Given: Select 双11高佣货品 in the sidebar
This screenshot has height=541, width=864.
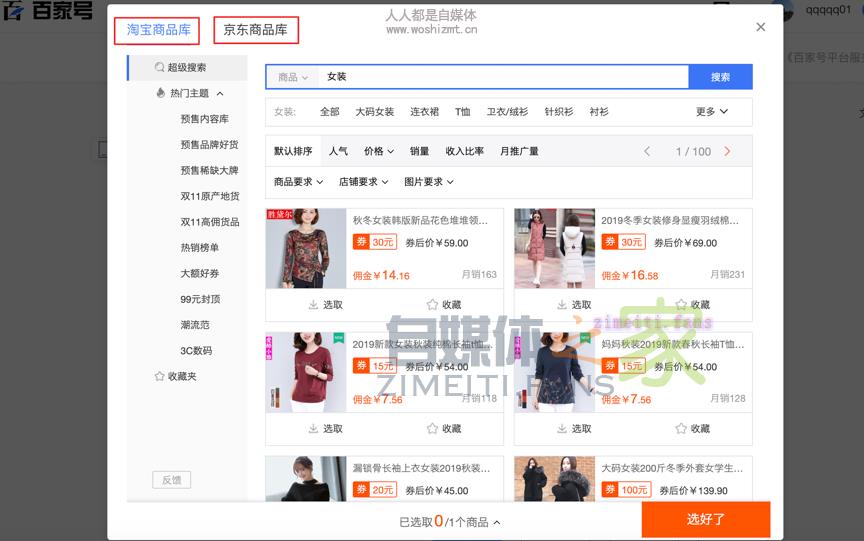Looking at the screenshot, I should 209,222.
